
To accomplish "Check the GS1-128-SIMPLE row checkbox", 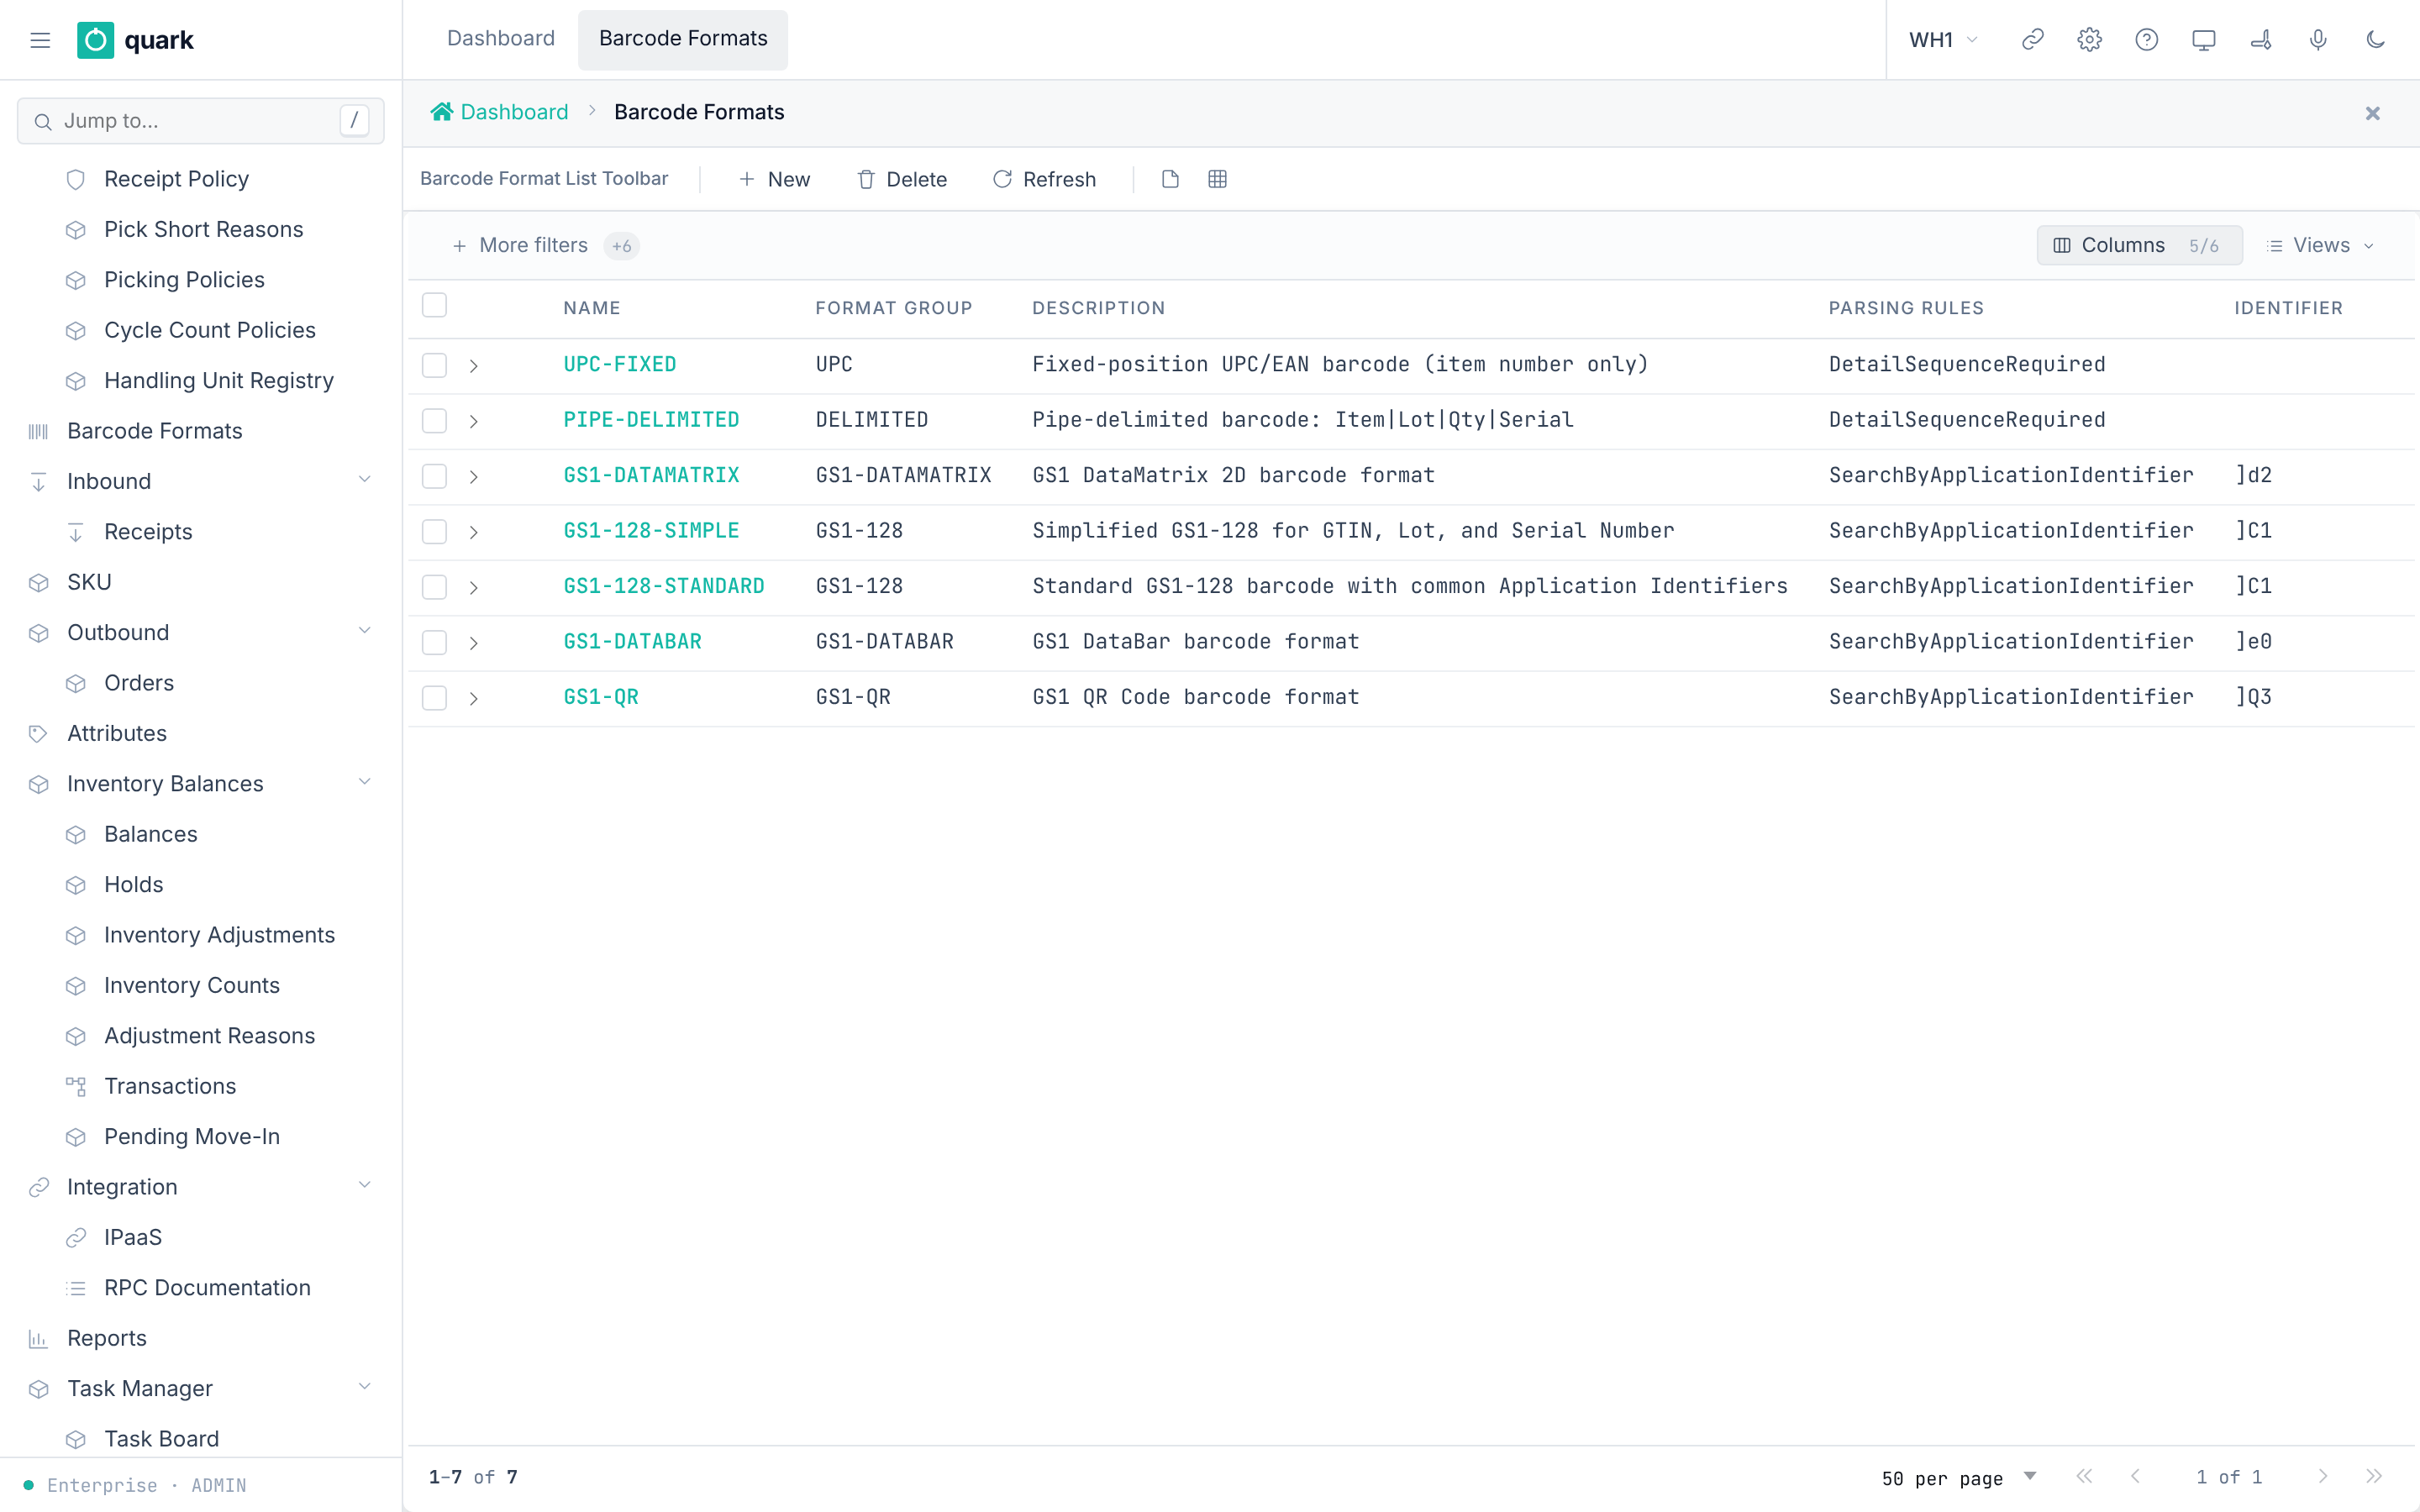I will pyautogui.click(x=434, y=532).
